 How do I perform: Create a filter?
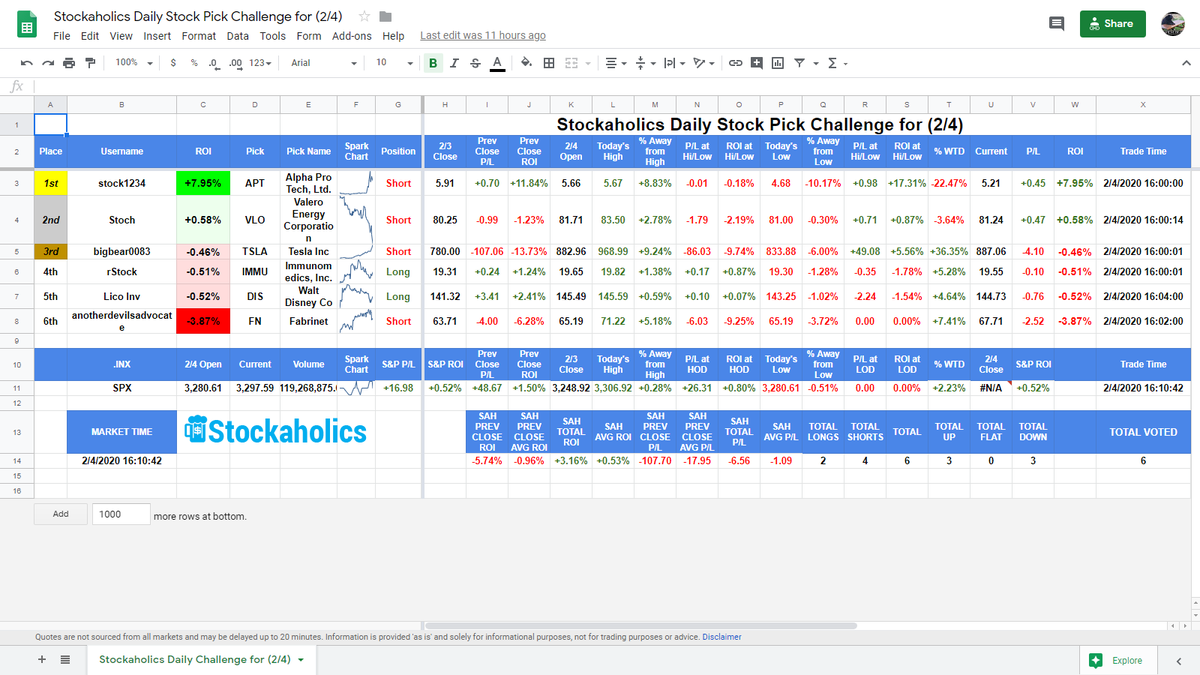pyautogui.click(x=799, y=63)
